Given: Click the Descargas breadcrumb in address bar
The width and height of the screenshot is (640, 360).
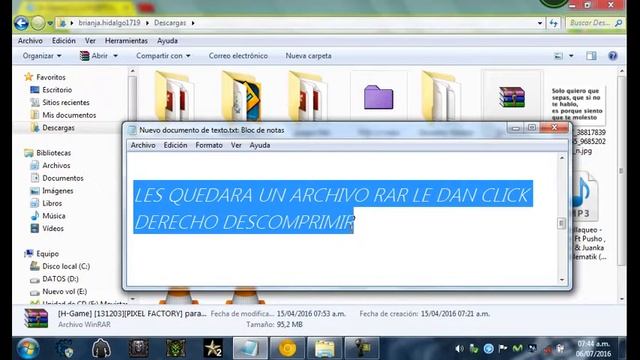Looking at the screenshot, I should [x=170, y=23].
